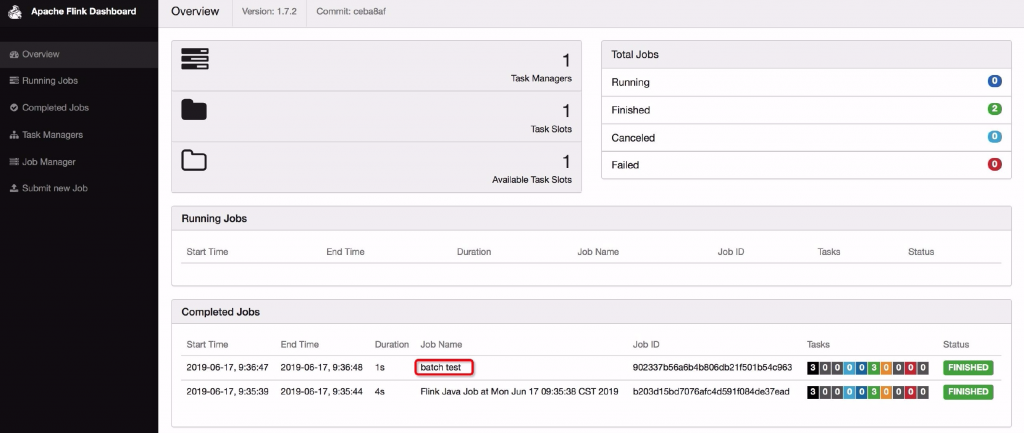Click the Task Managers server stack icon
Viewport: 1024px width, 433px height.
(195, 59)
